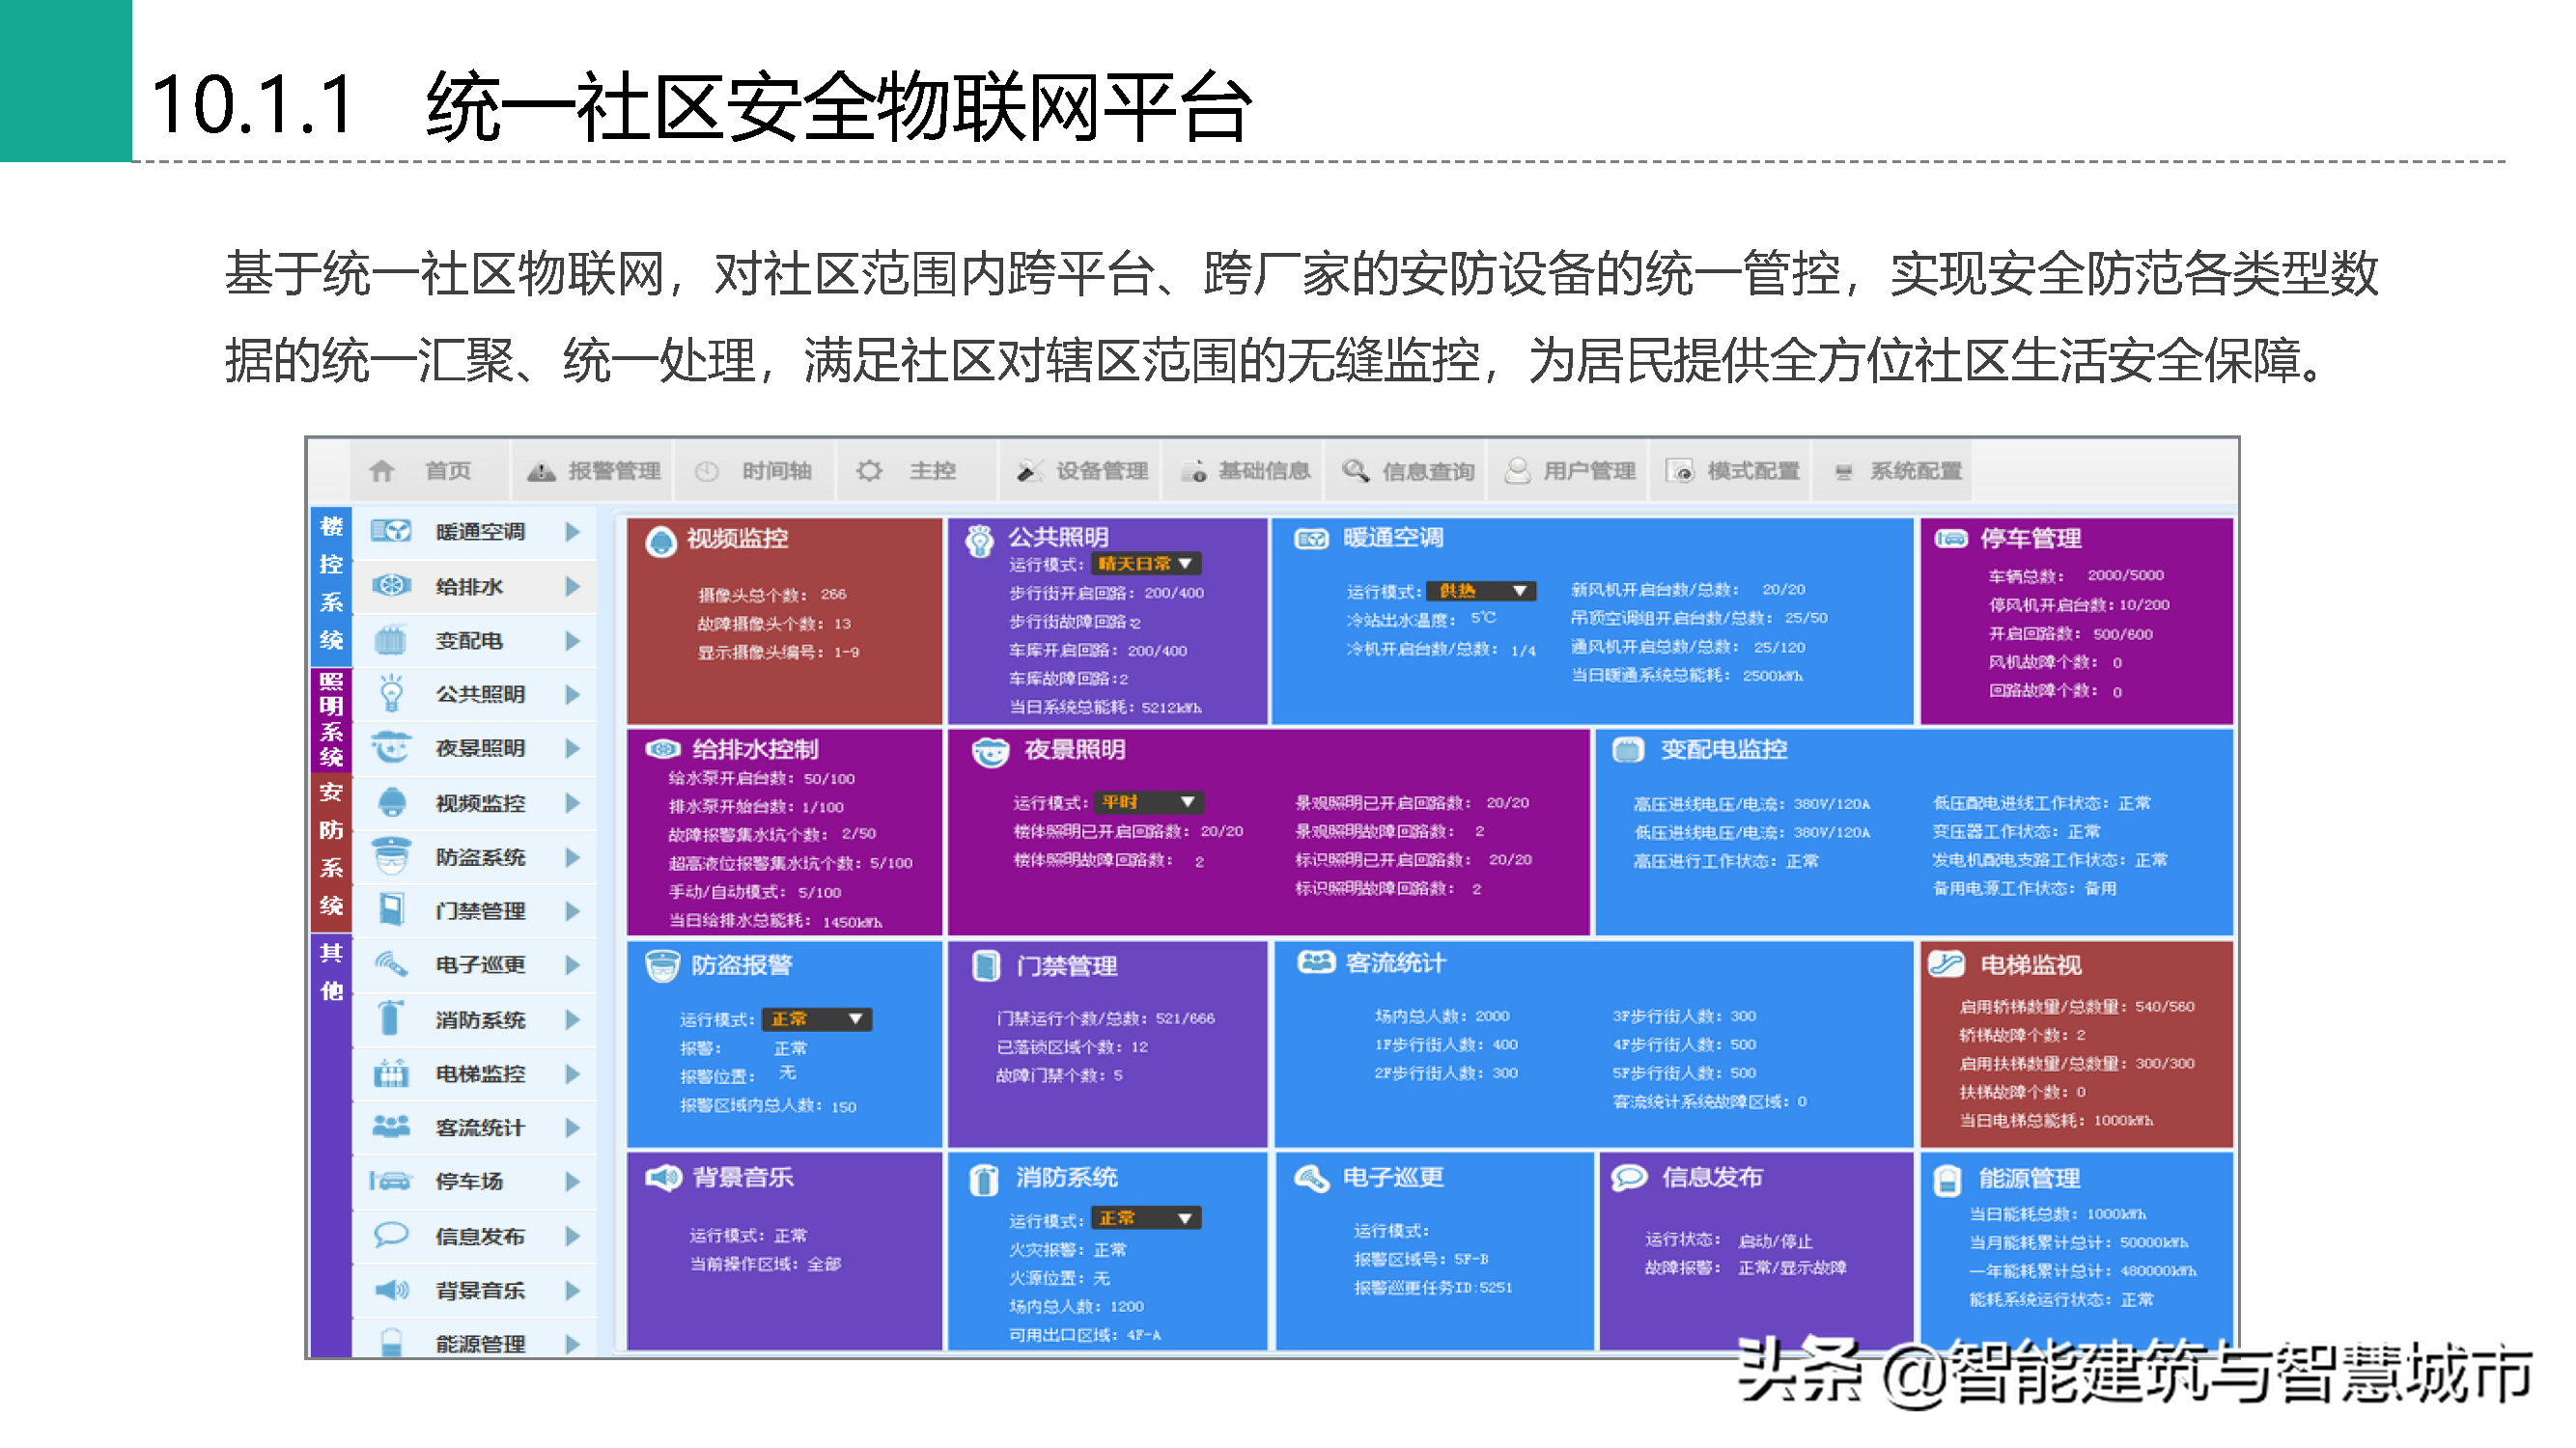
Task: Open 防盗报警 运行模式 dropdown
Action: tap(817, 1019)
